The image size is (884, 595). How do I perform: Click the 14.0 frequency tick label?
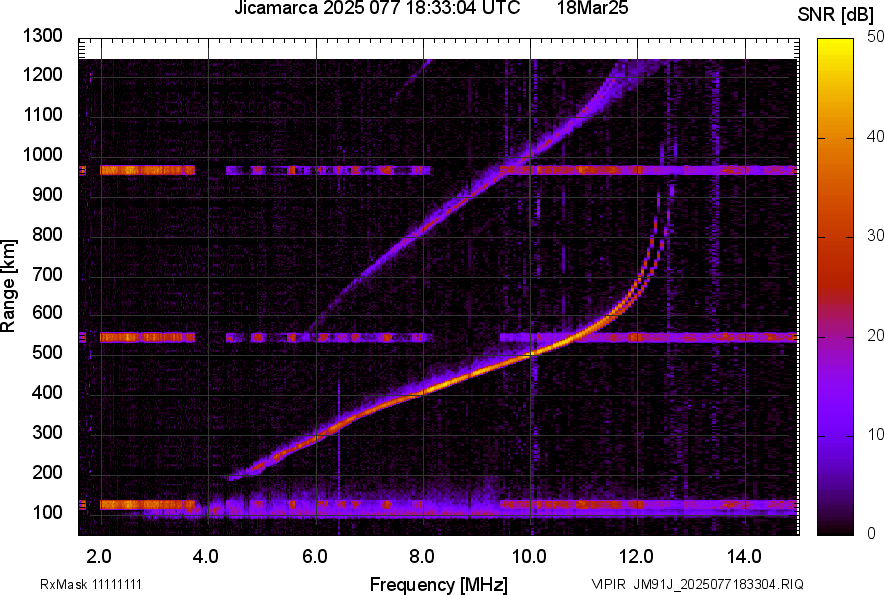(744, 557)
